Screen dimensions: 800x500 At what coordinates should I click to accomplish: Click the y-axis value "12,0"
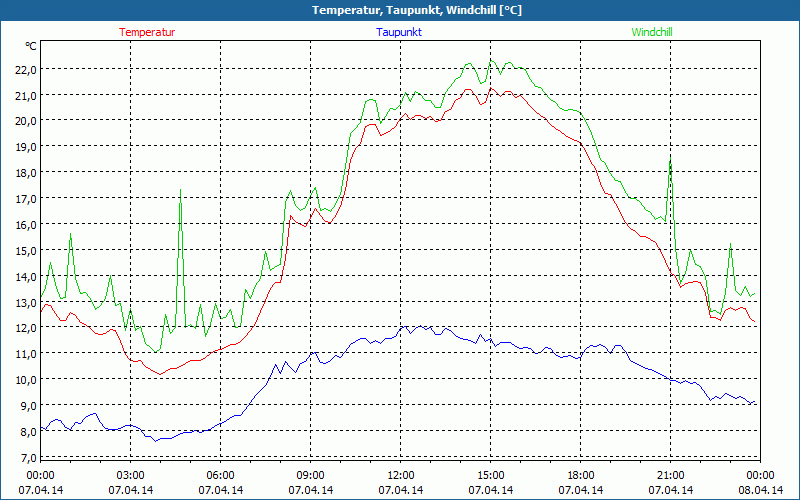[26, 328]
